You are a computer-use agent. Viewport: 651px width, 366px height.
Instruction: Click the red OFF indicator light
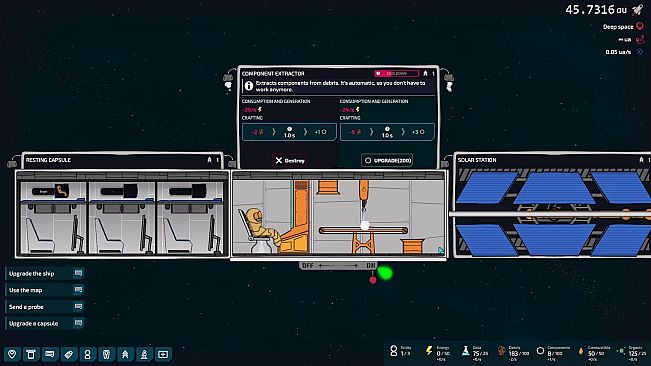click(x=372, y=280)
